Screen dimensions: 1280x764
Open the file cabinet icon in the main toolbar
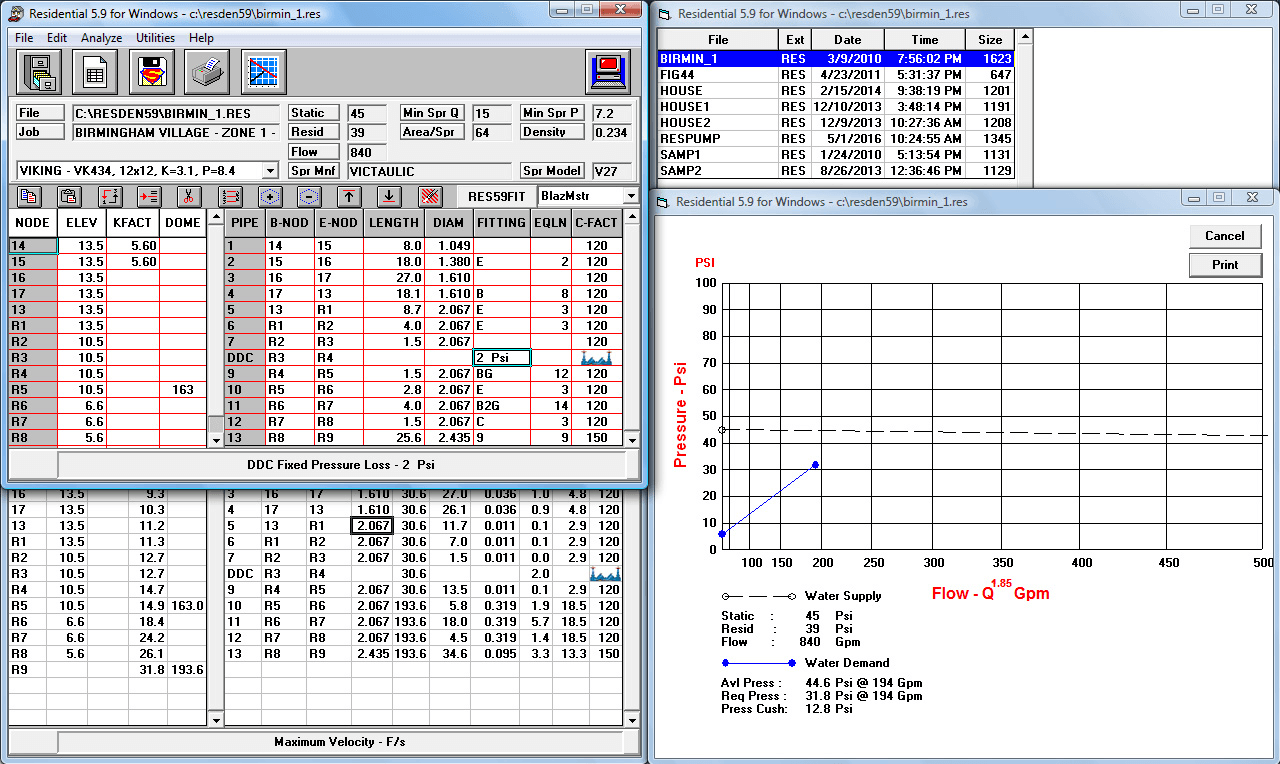(x=40, y=72)
